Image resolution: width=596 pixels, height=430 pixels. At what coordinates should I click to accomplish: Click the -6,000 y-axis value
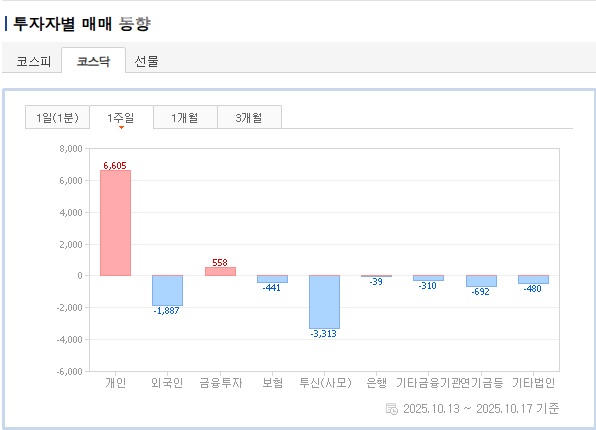click(x=70, y=371)
